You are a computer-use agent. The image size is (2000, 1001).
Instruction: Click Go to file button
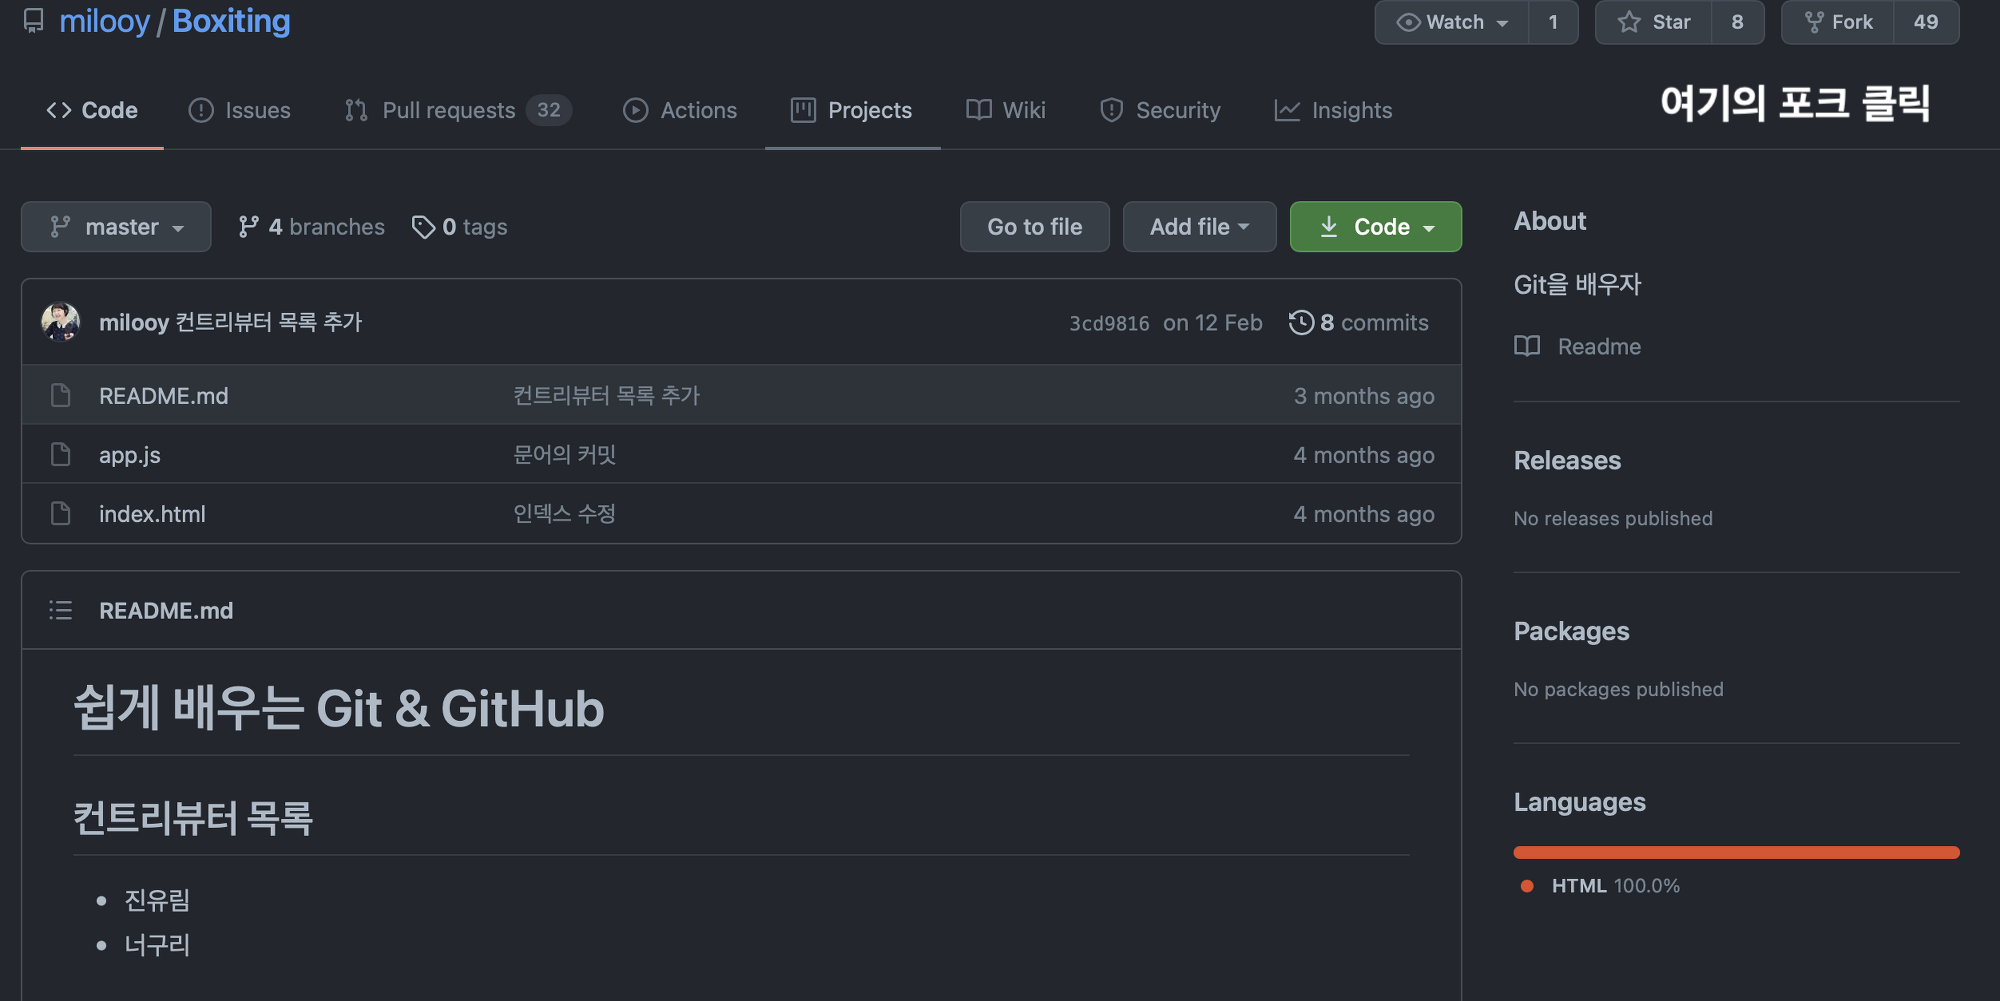click(x=1035, y=227)
